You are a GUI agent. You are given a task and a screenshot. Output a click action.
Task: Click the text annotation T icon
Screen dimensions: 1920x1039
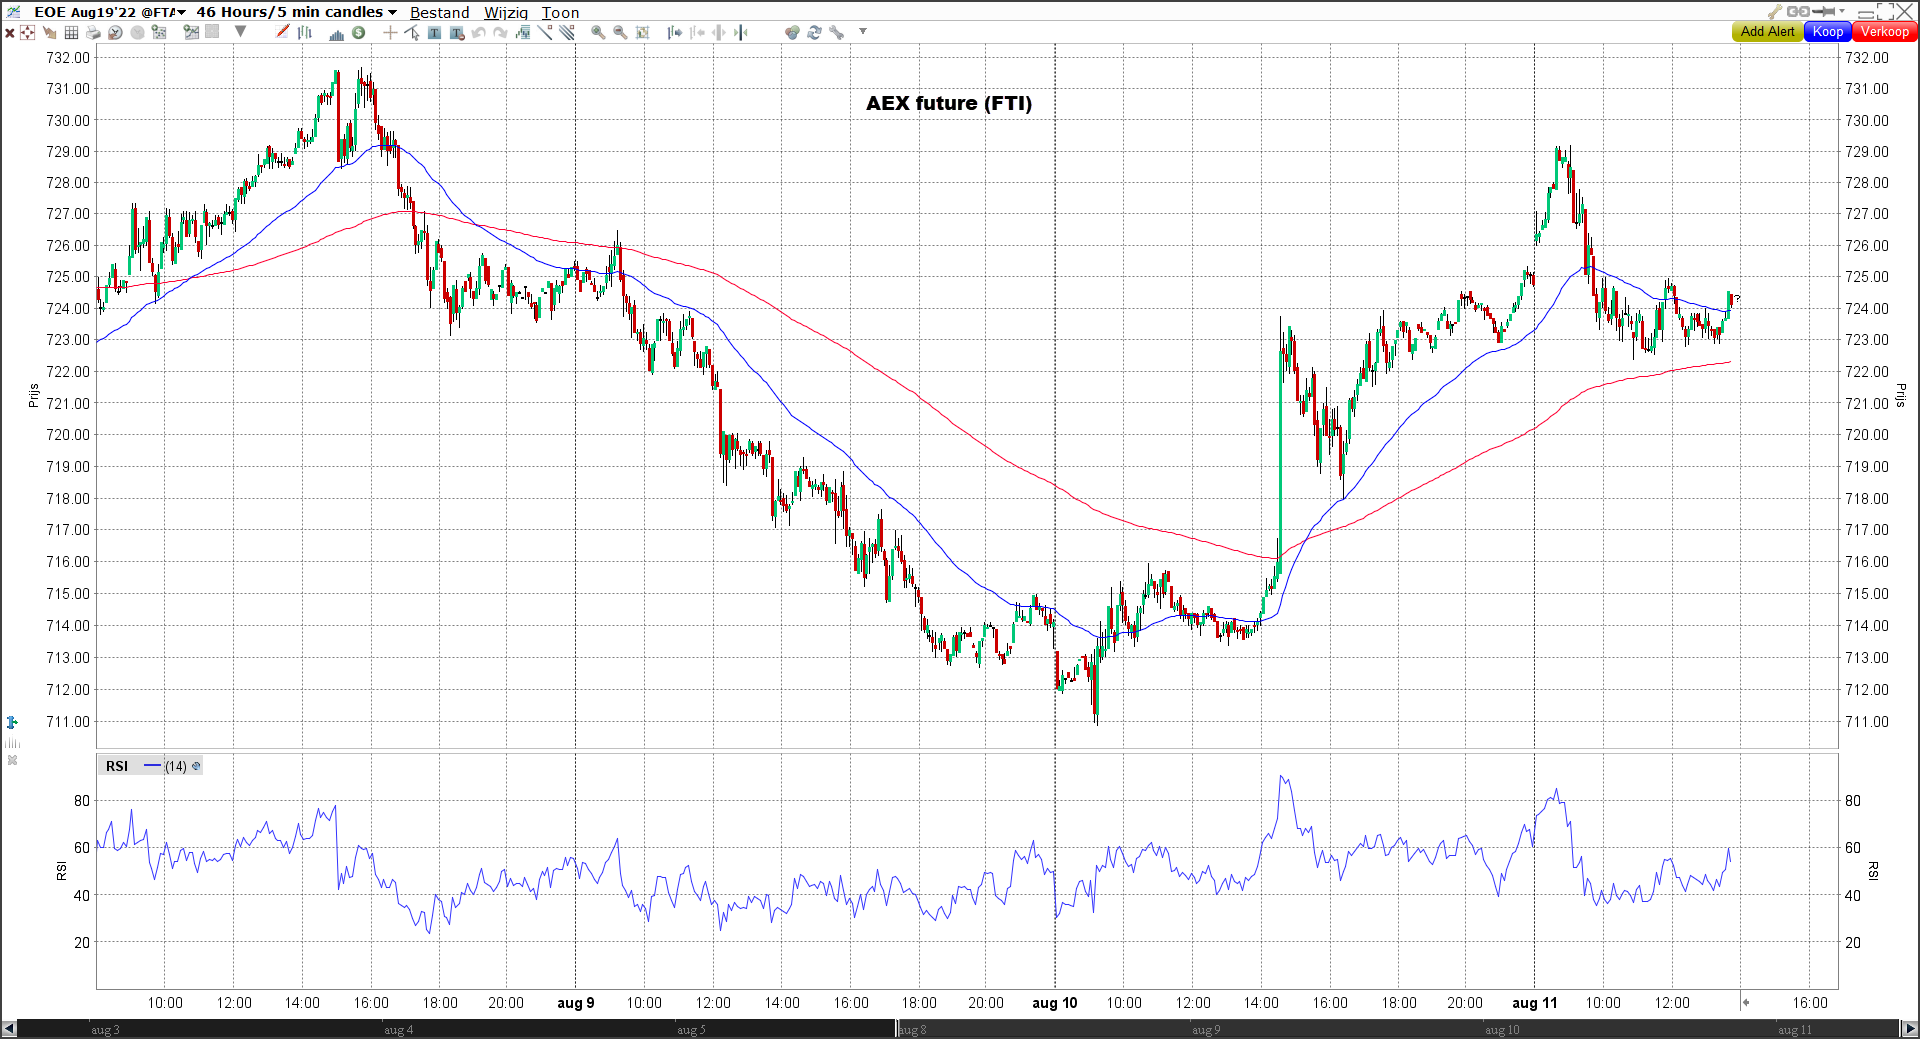(x=434, y=32)
